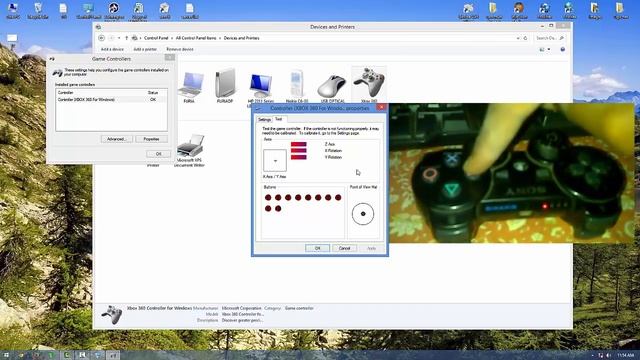Click the Refresh icon in the address bar
The width and height of the screenshot is (640, 360).
525,38
